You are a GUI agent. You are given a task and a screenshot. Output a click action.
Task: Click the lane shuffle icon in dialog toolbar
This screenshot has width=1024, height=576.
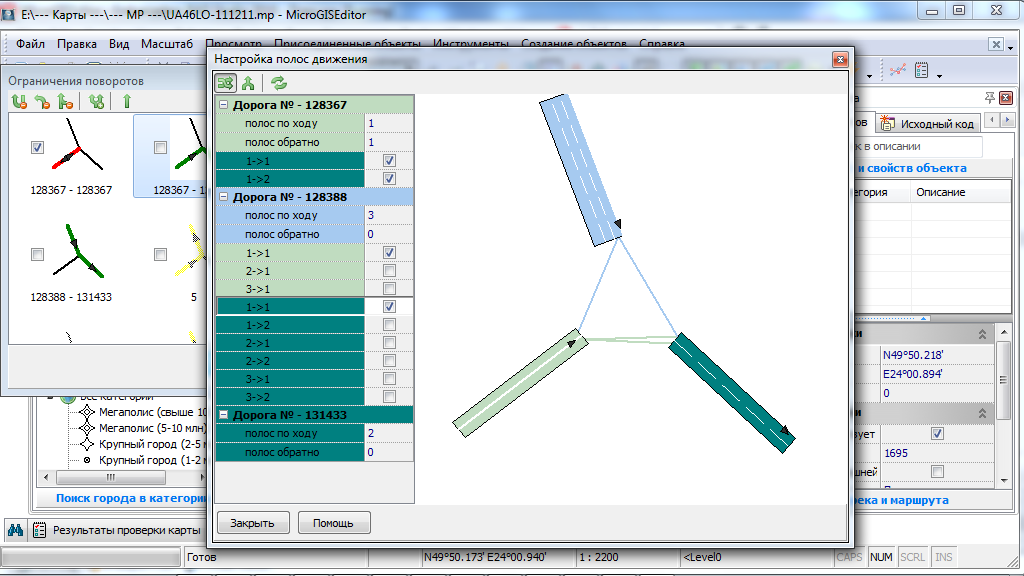pos(226,84)
